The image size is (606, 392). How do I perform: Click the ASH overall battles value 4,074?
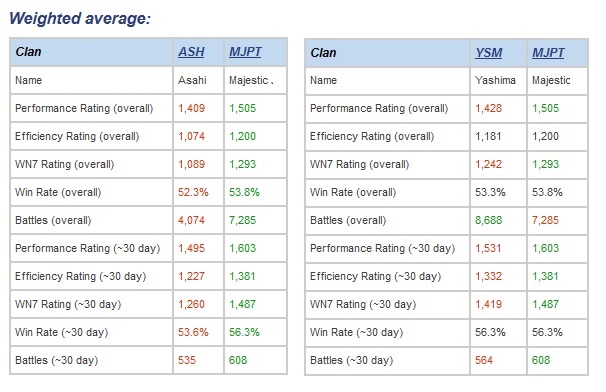pos(191,220)
